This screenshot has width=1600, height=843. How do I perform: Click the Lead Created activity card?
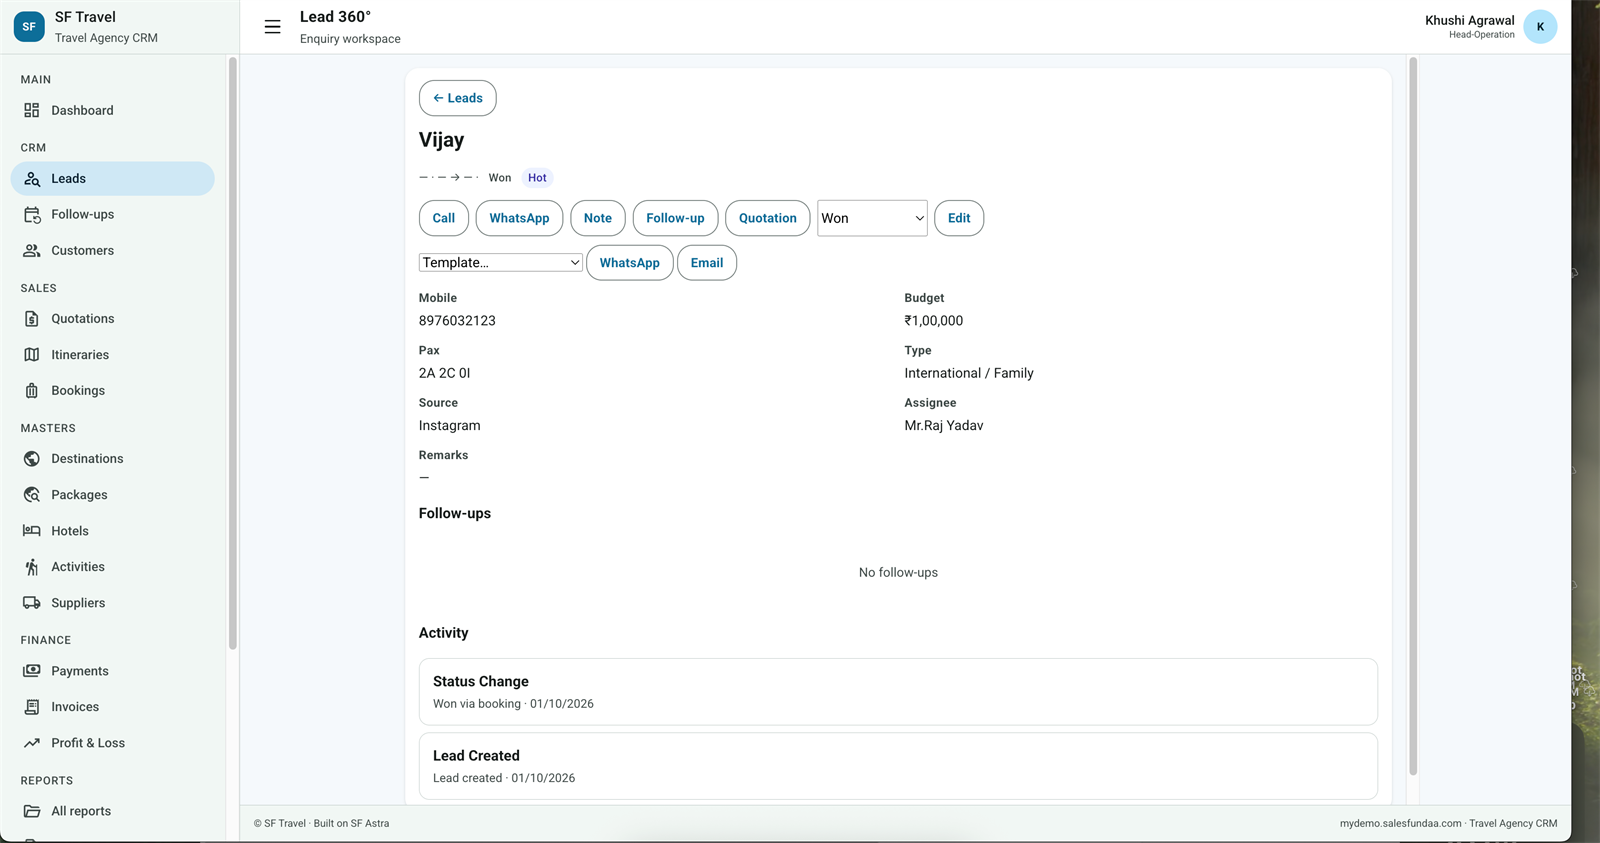pos(898,766)
